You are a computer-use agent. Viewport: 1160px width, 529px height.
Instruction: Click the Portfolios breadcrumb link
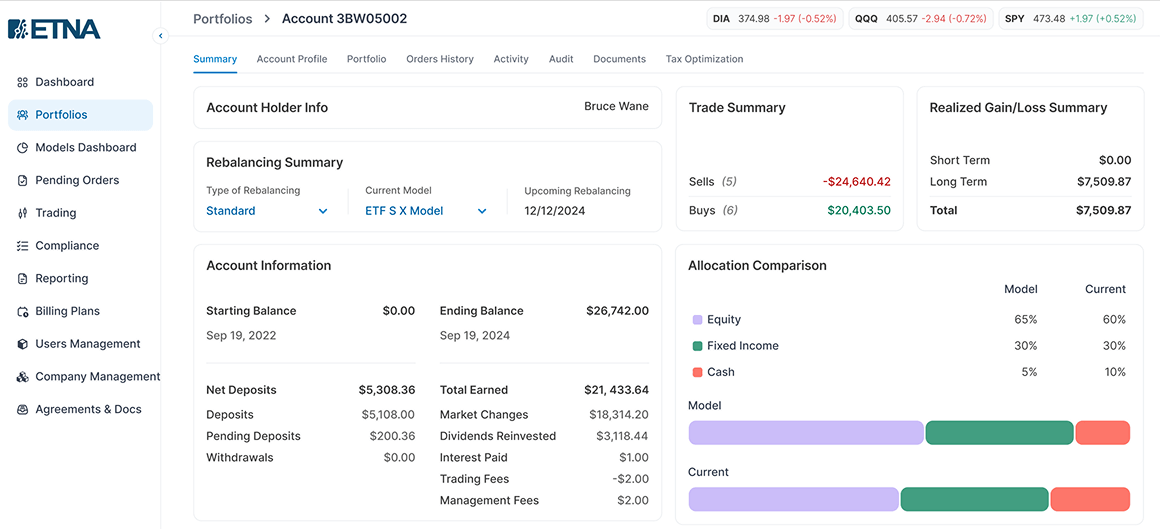223,18
